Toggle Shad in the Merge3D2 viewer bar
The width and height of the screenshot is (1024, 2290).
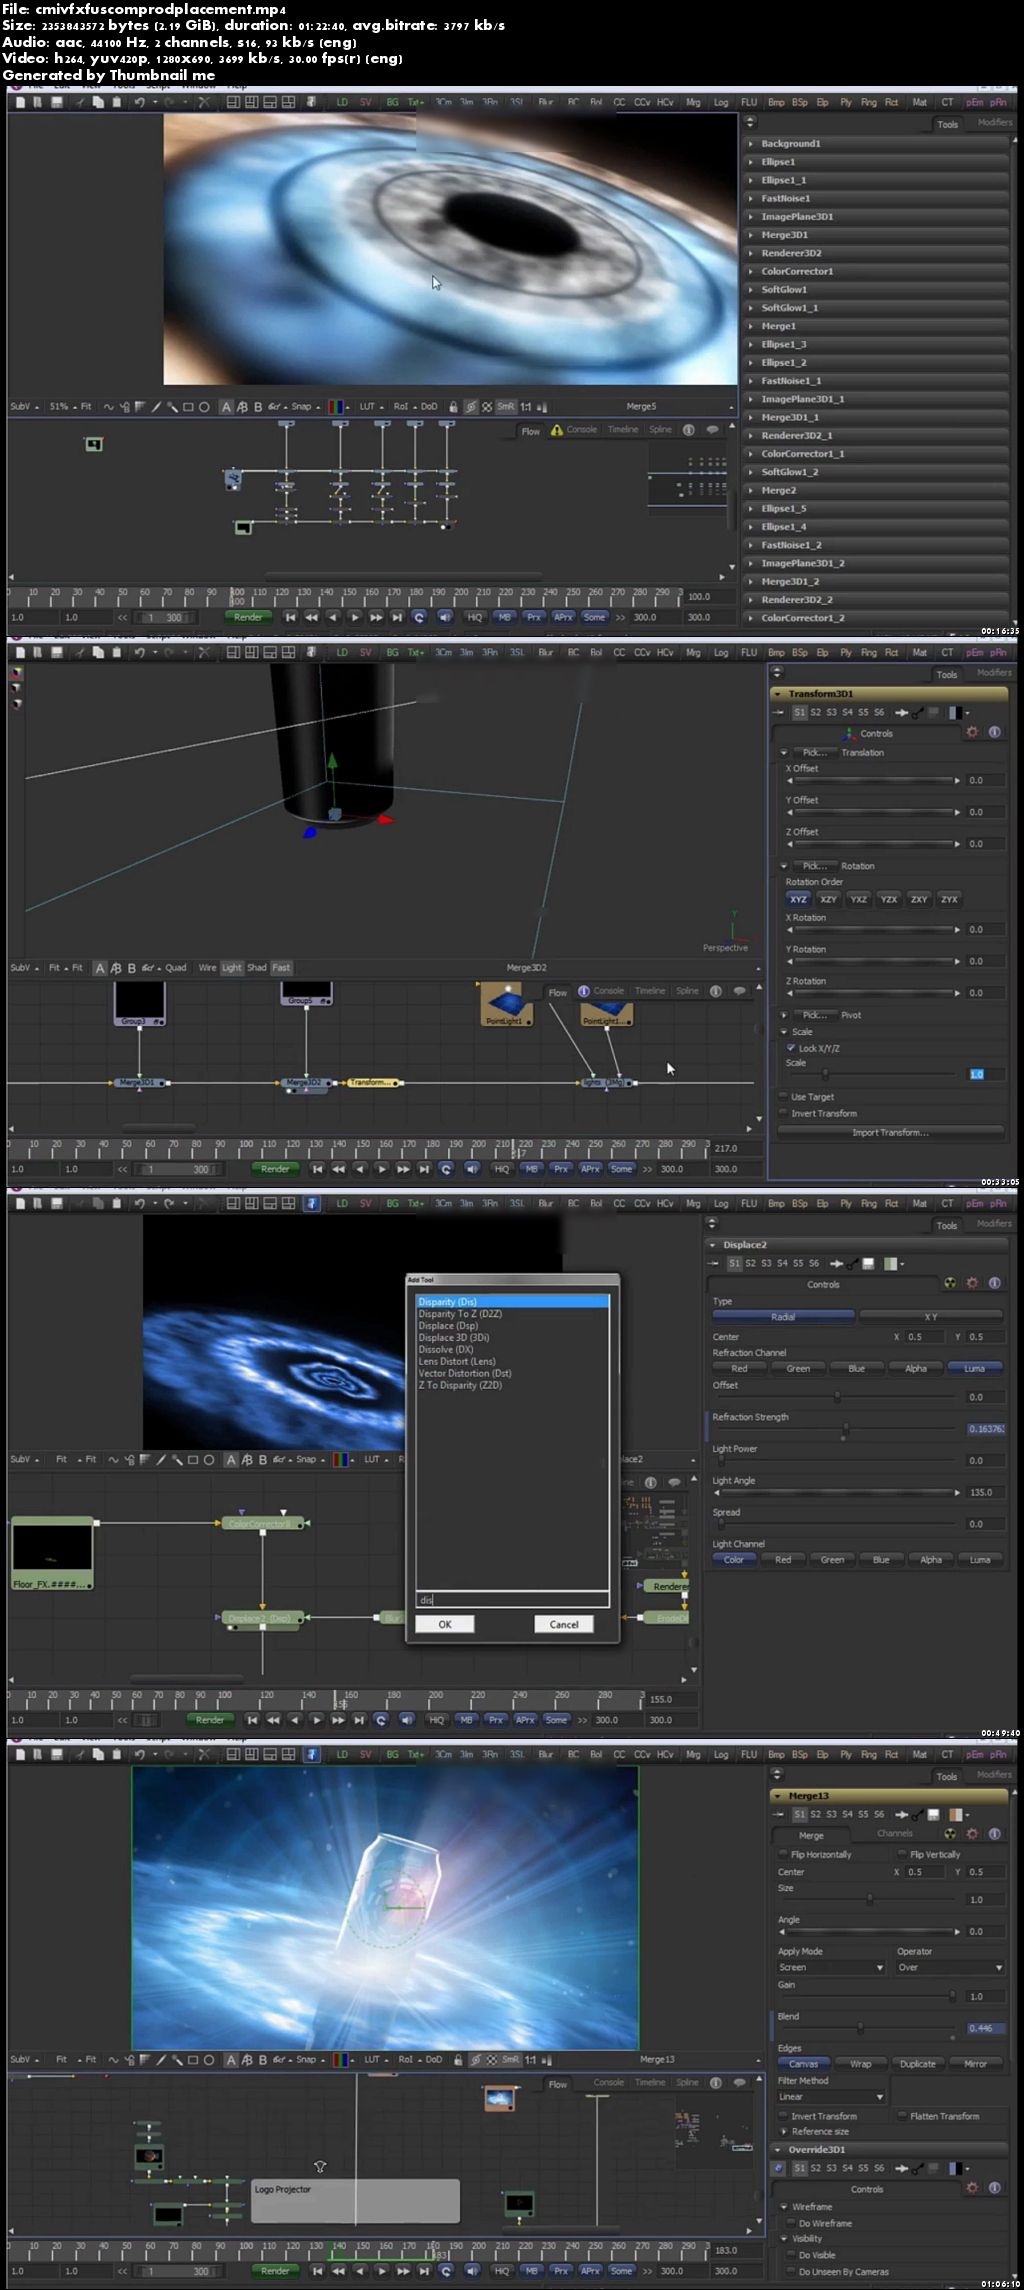pos(257,968)
